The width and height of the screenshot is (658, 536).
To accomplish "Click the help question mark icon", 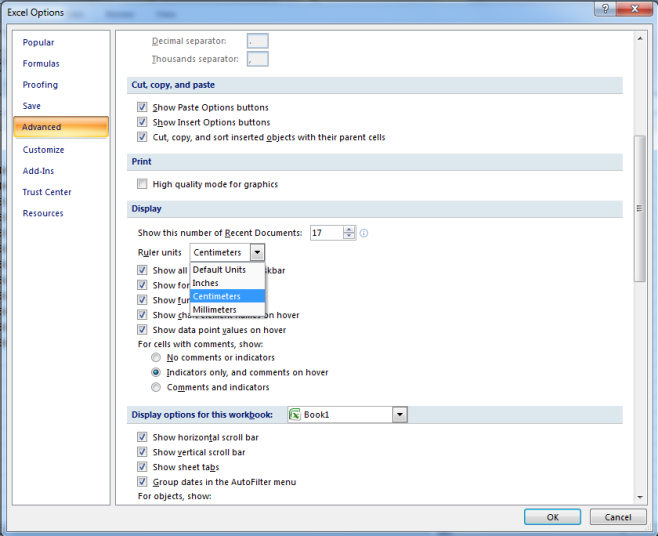I will click(605, 11).
